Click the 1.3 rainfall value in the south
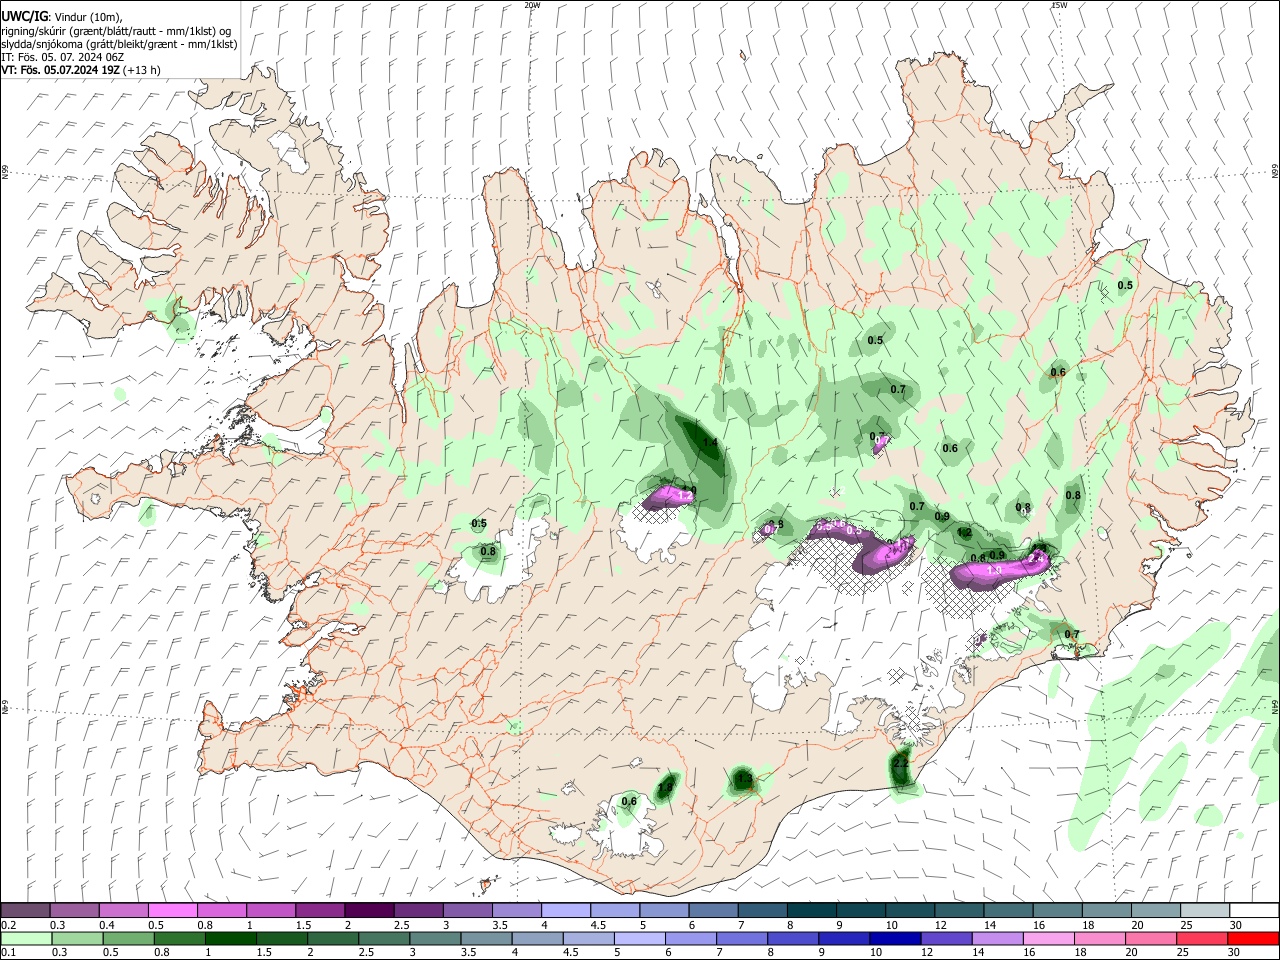This screenshot has height=960, width=1280. 743,778
